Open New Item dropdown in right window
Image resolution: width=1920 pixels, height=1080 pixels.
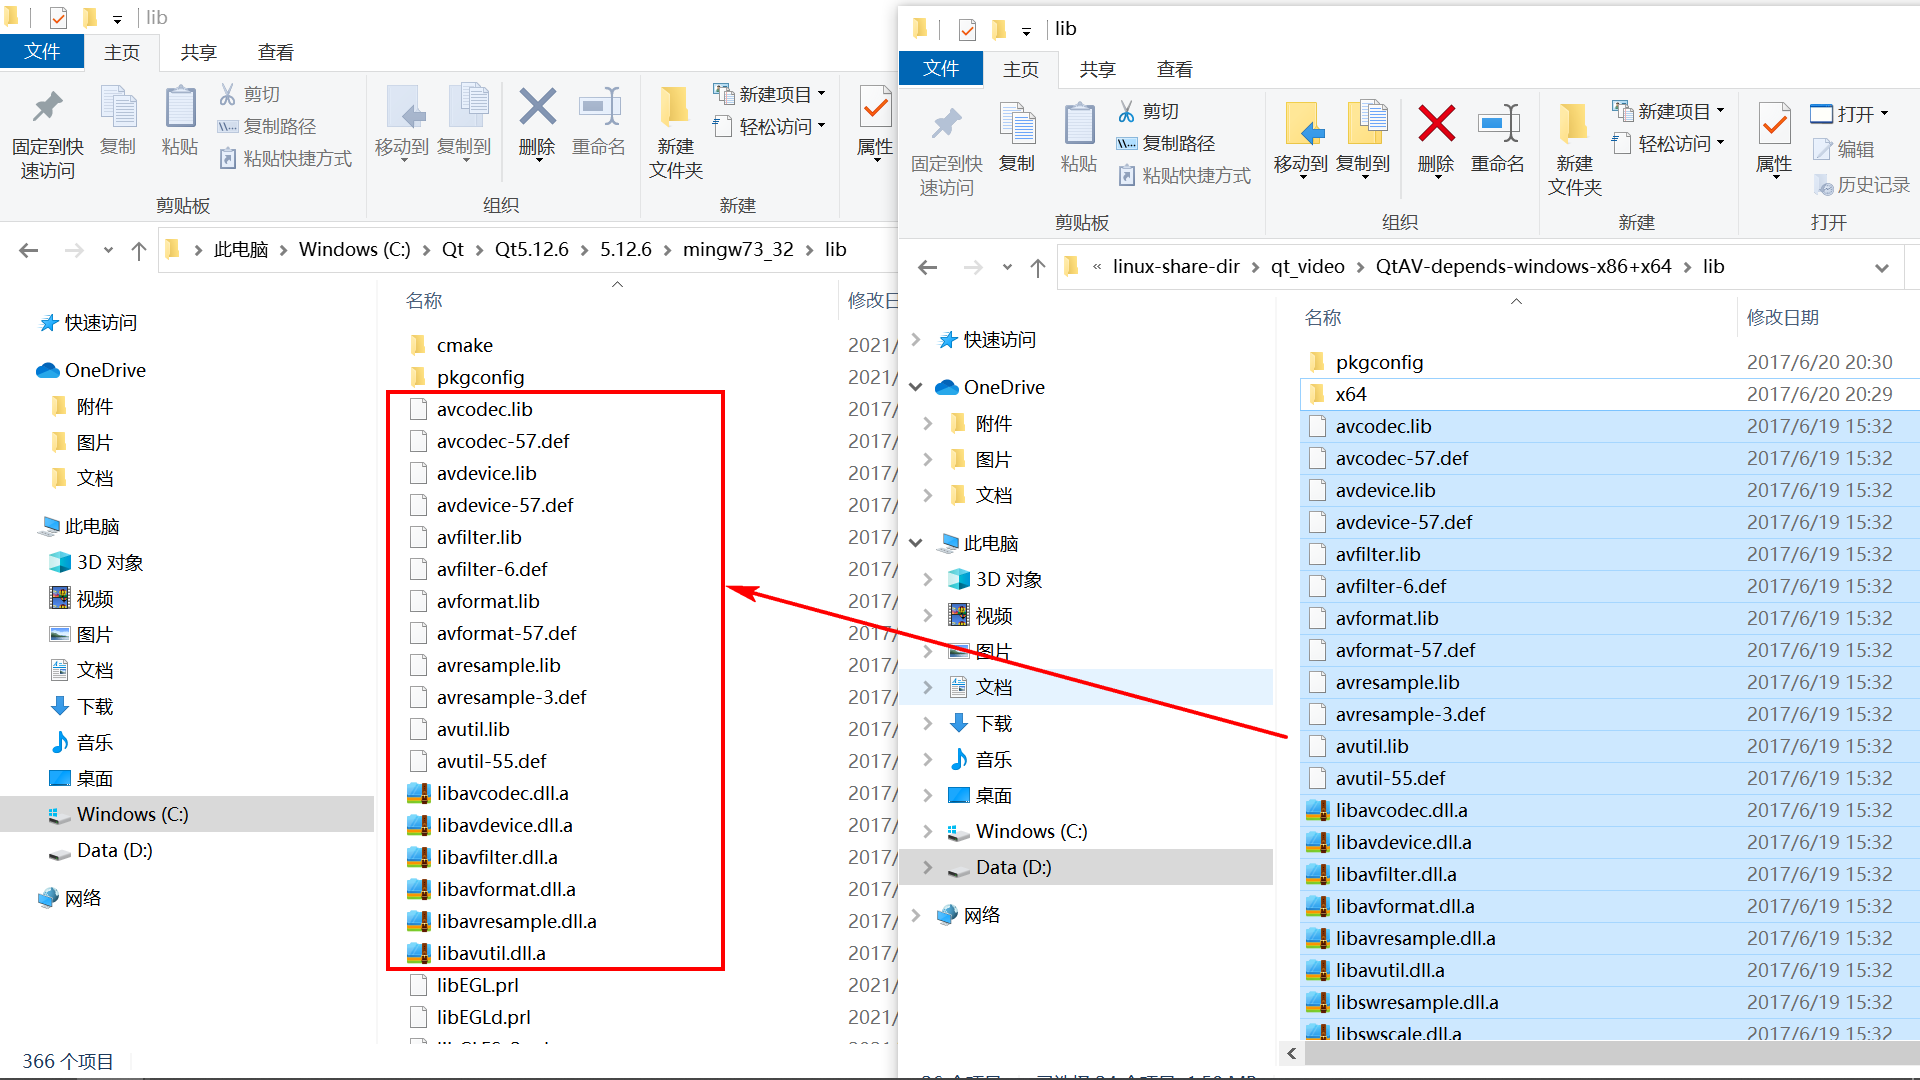click(1720, 111)
